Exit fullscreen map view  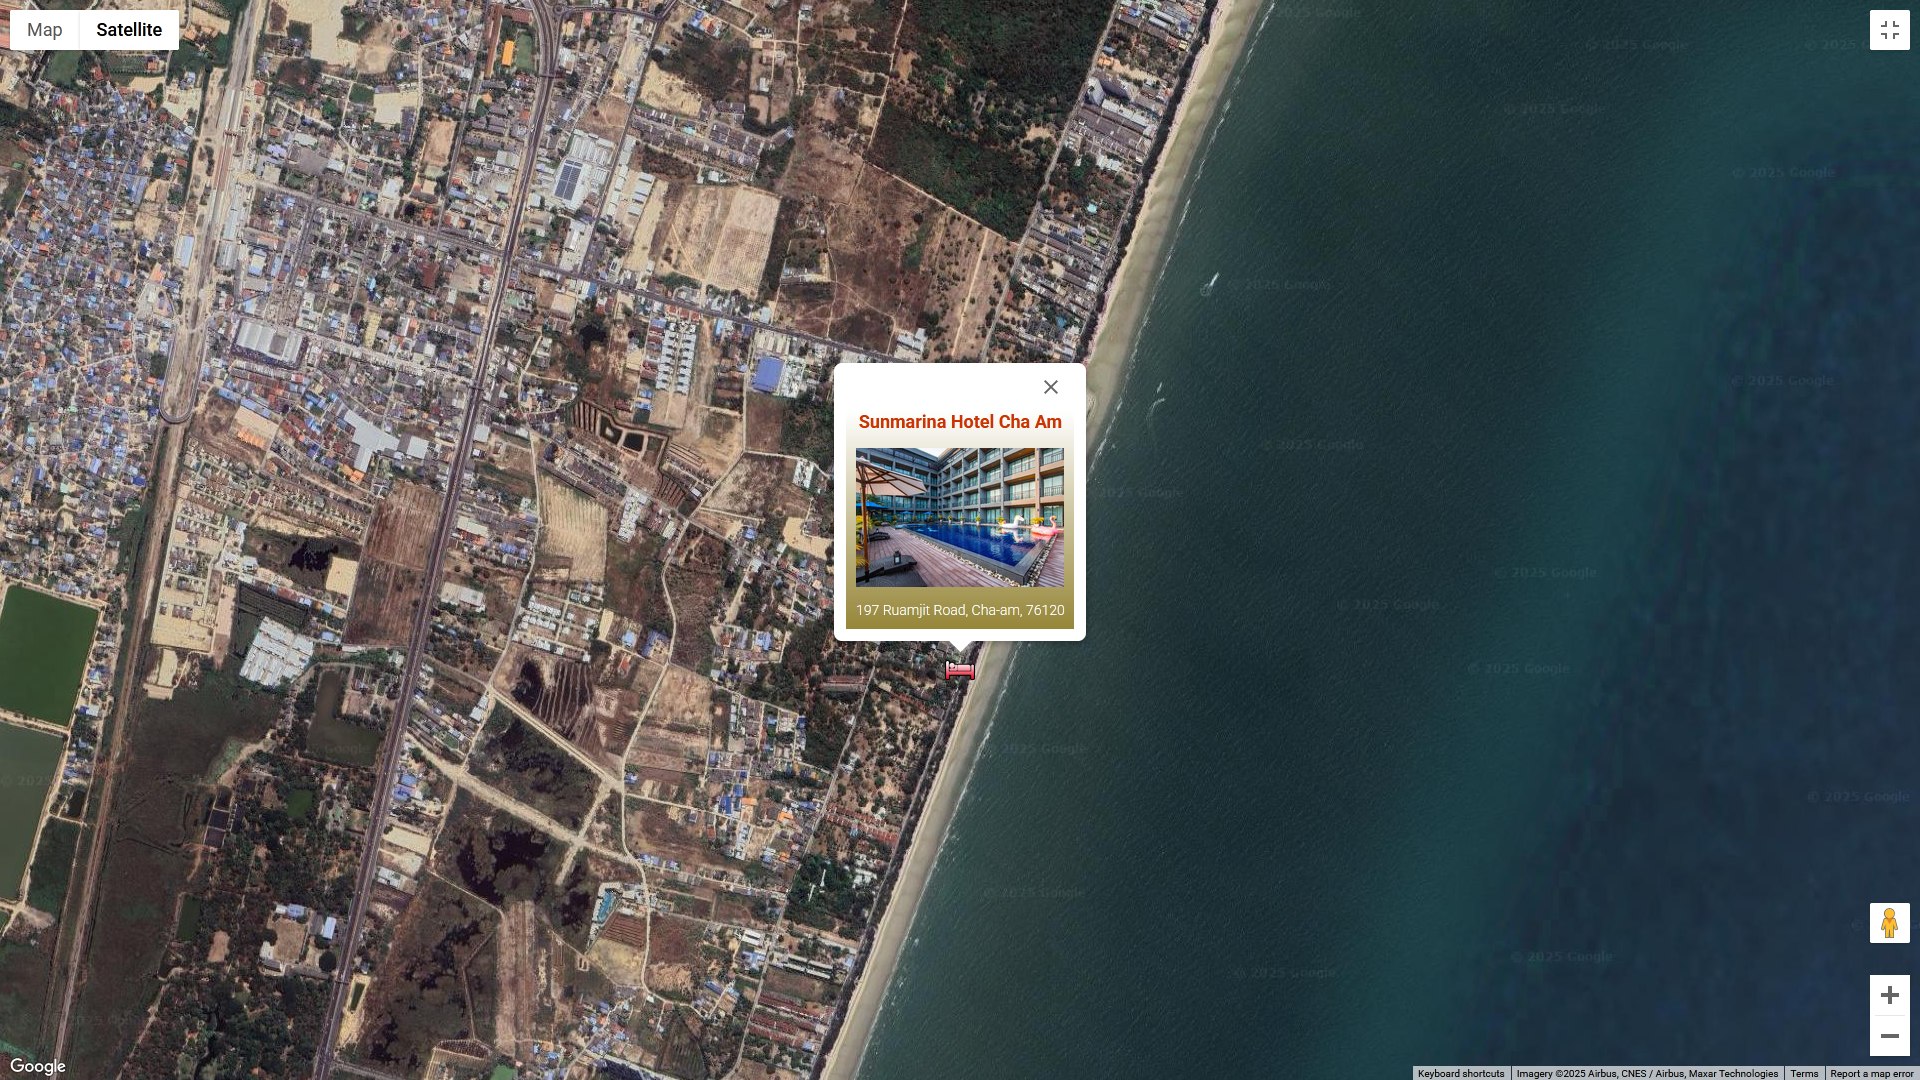coord(1889,30)
